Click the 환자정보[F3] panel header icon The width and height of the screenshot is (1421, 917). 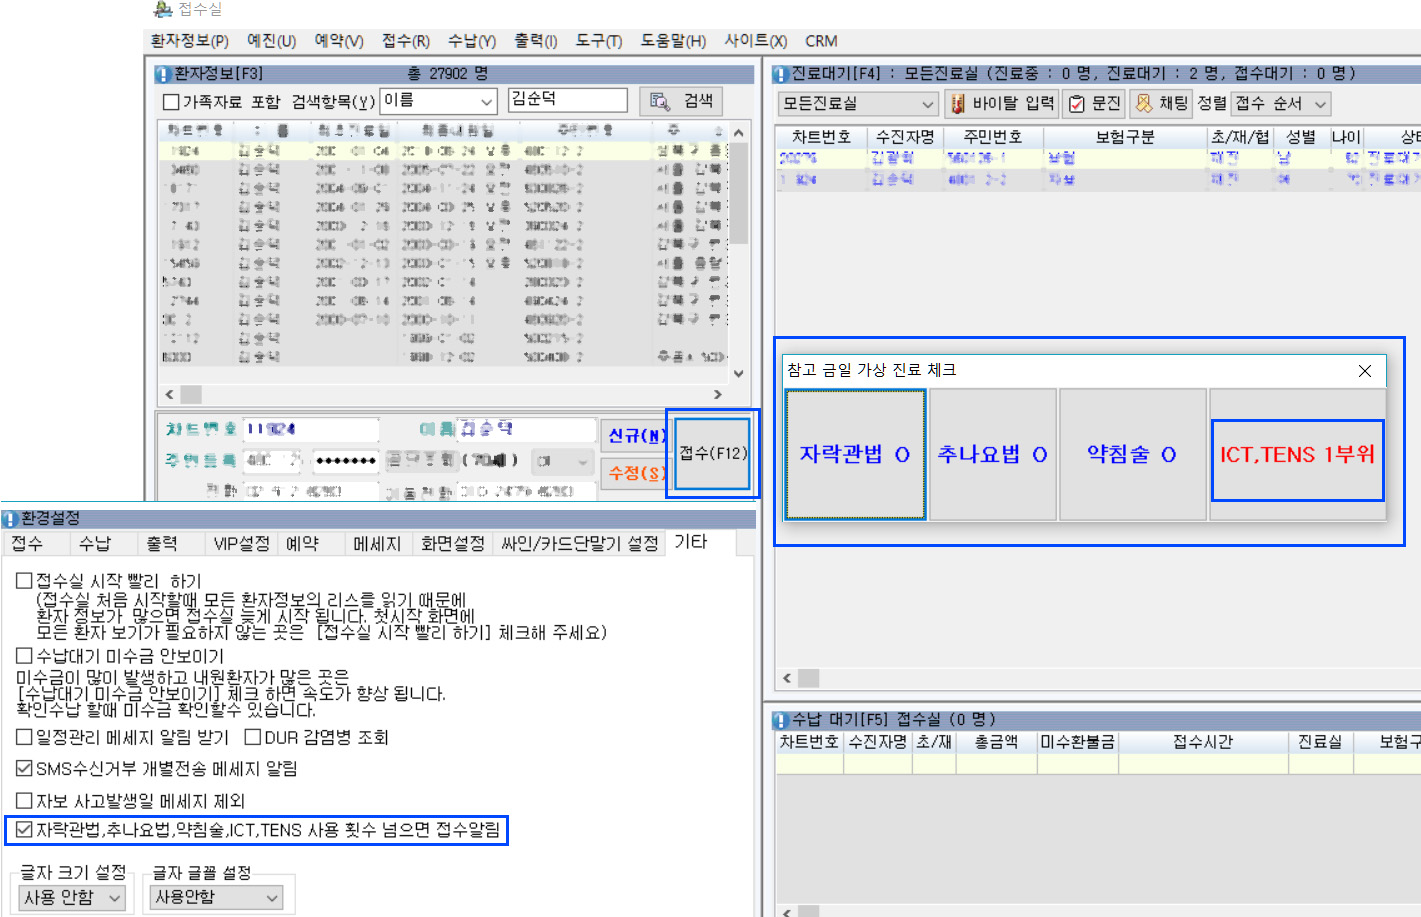(x=163, y=74)
